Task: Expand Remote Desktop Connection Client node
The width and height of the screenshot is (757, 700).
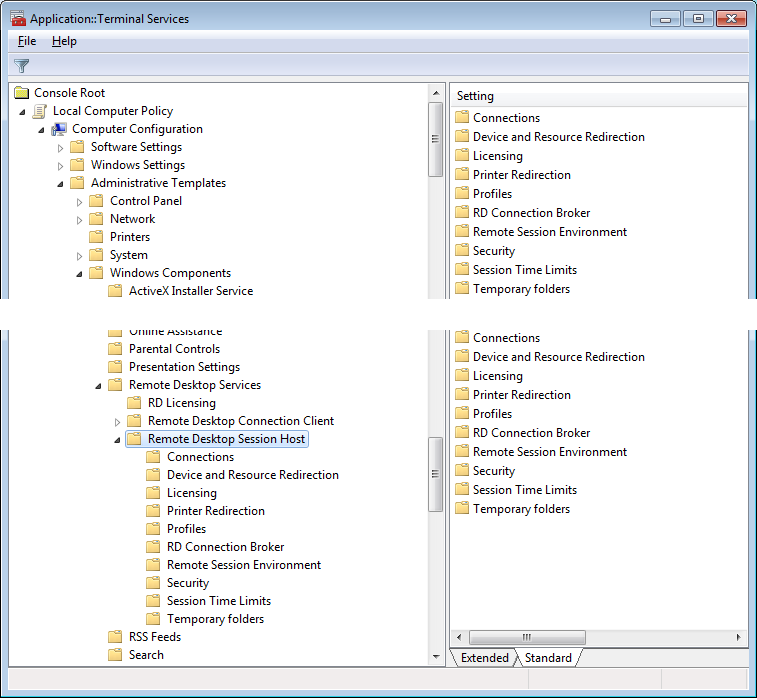Action: pyautogui.click(x=118, y=422)
